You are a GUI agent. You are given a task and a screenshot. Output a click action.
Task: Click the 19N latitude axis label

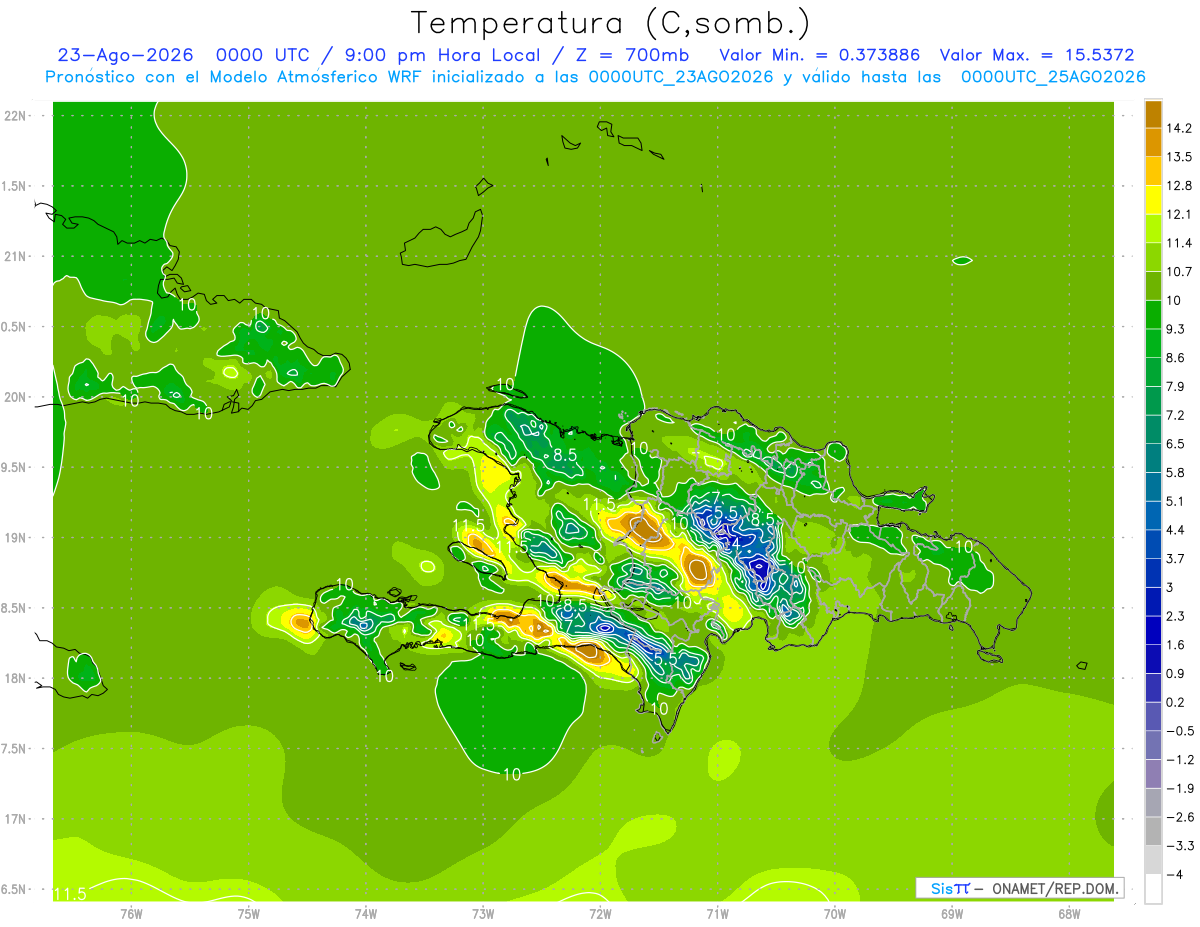(14, 538)
